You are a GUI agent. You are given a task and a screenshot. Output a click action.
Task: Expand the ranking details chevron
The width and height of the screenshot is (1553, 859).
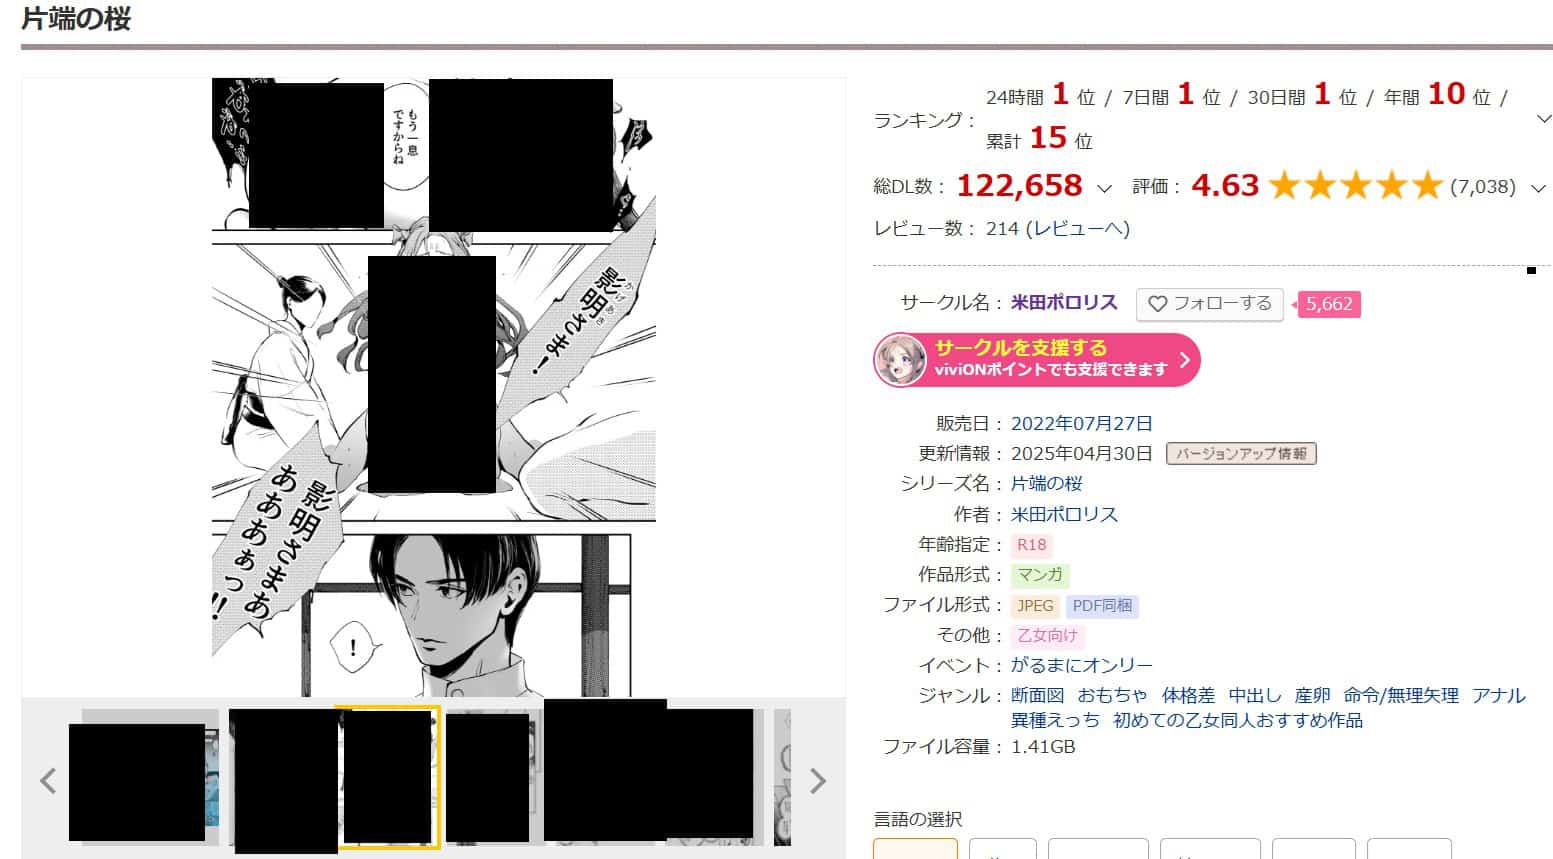click(1543, 119)
